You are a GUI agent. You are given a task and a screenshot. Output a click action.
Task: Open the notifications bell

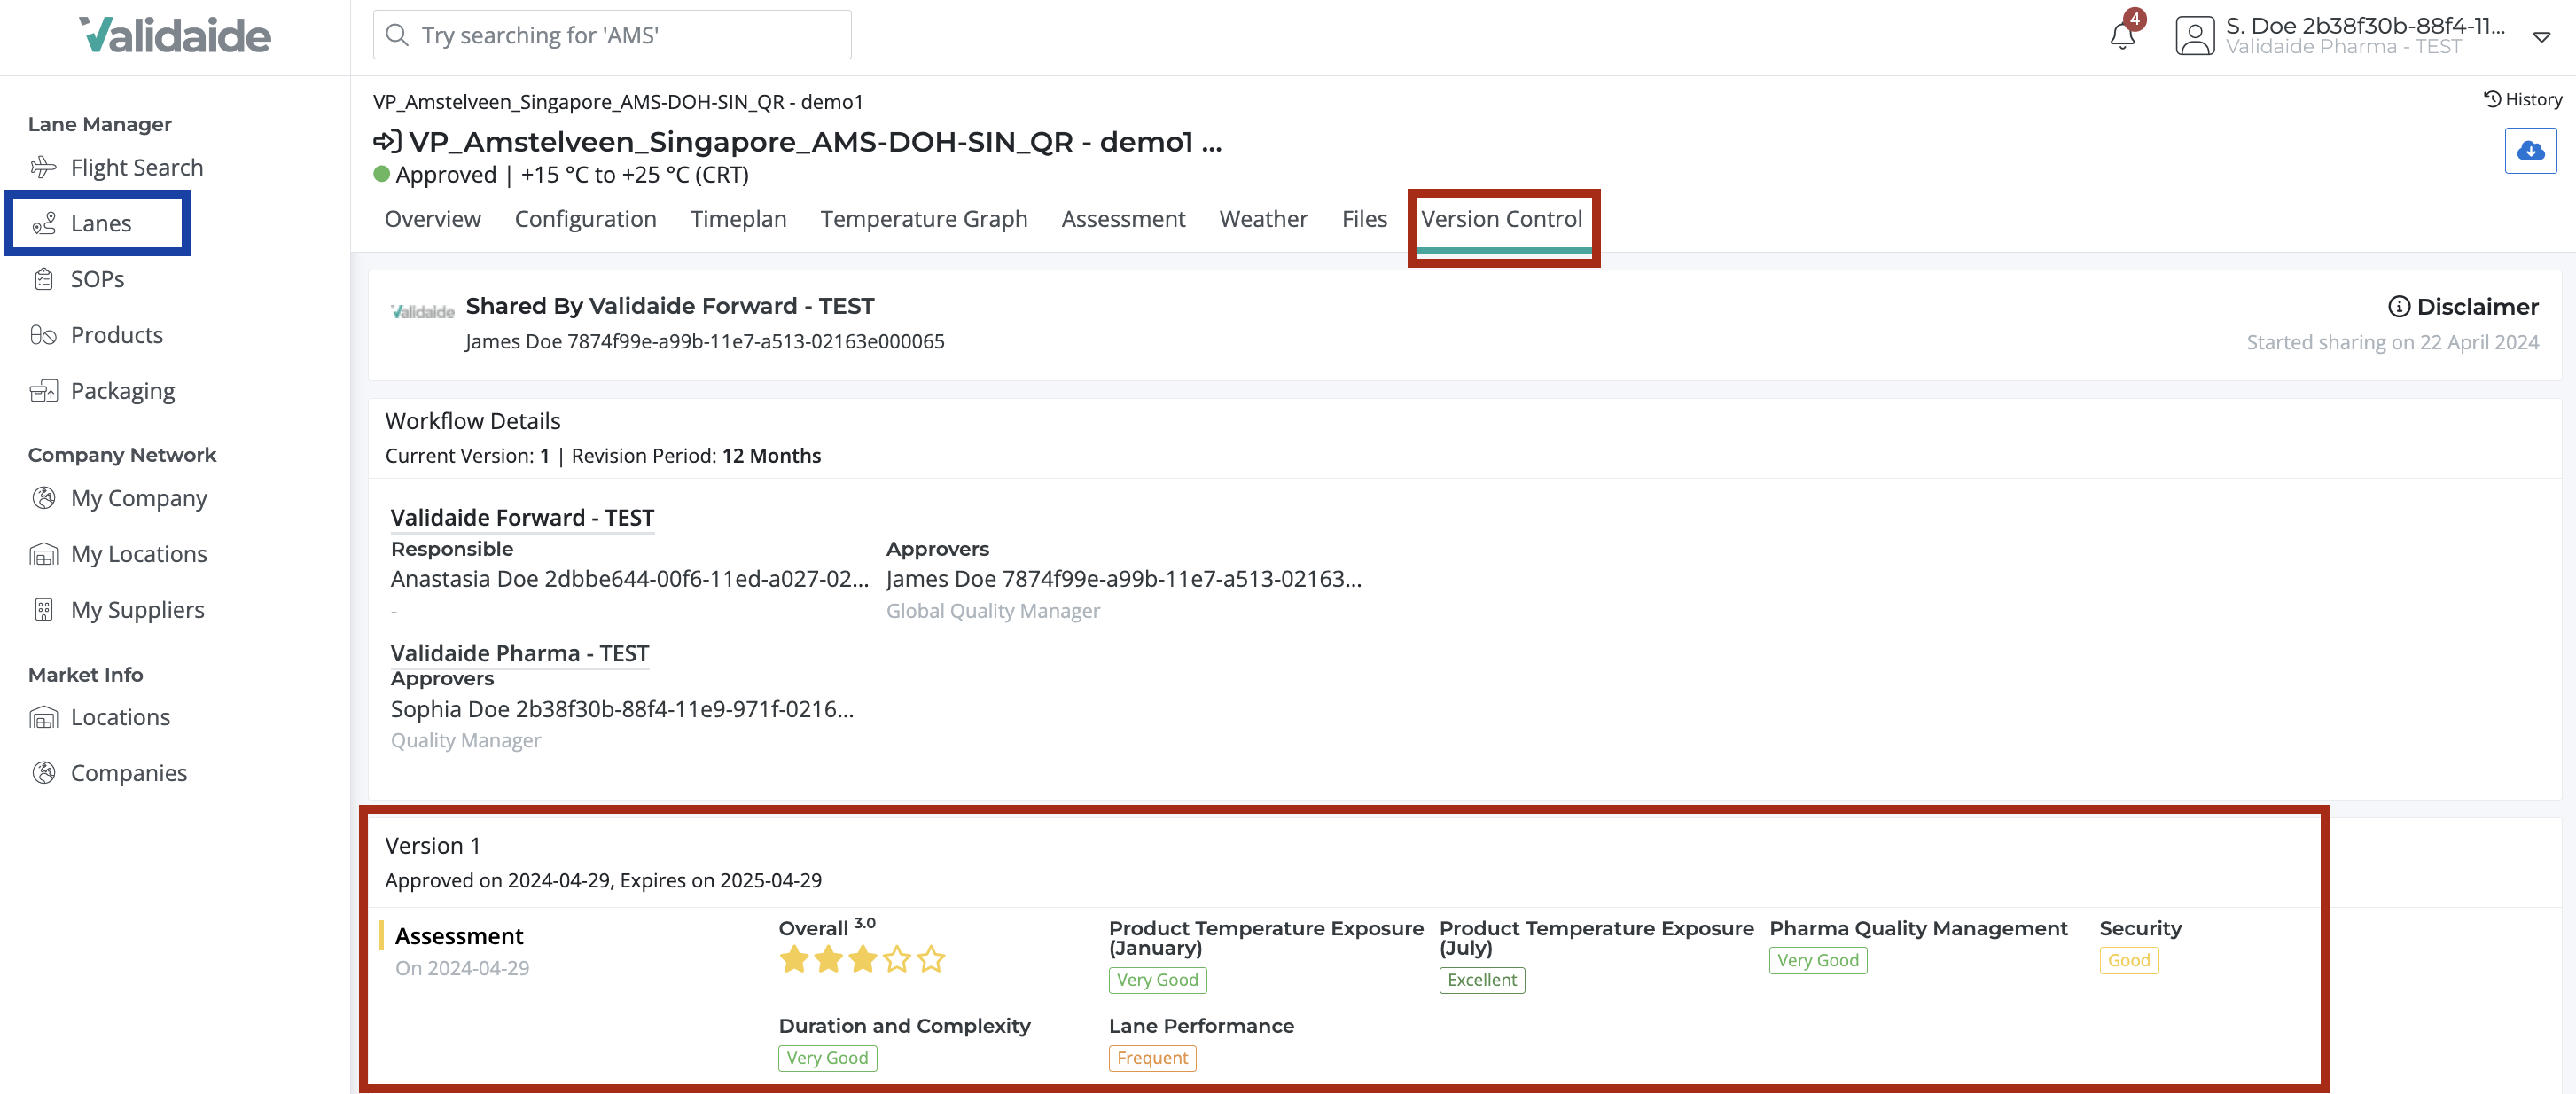pyautogui.click(x=2120, y=38)
